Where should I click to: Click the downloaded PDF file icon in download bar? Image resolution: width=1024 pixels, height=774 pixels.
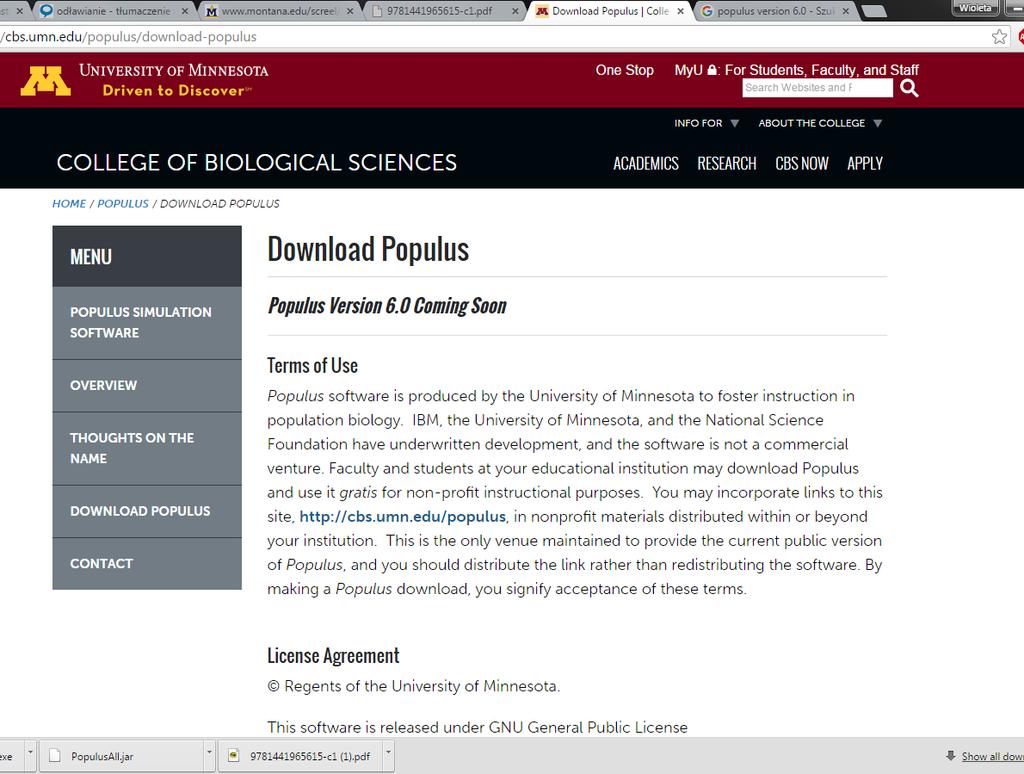pos(233,756)
